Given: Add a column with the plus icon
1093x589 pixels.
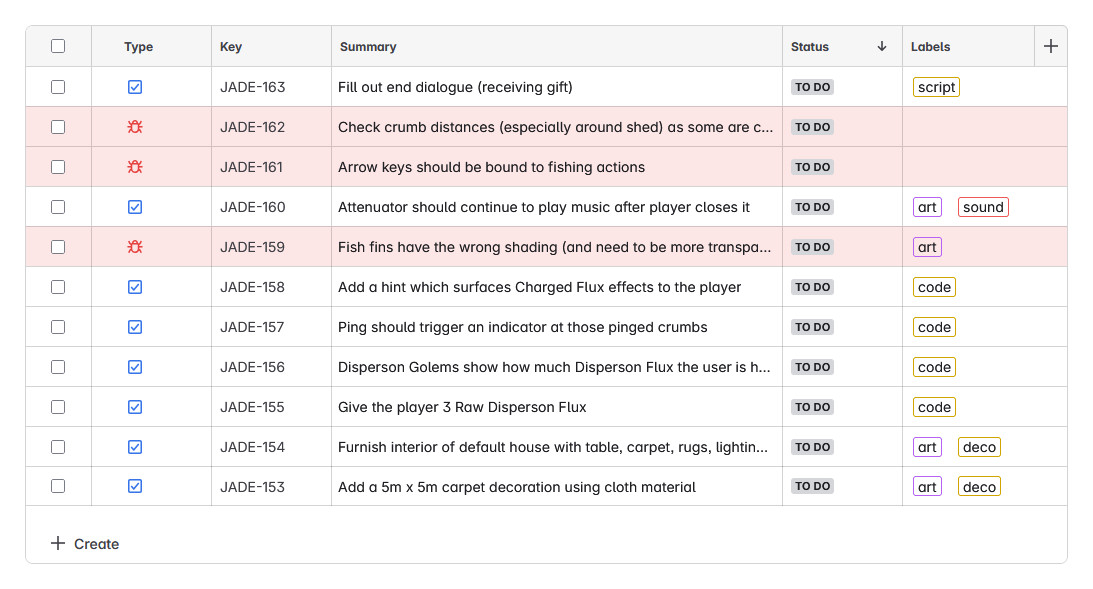Looking at the screenshot, I should [x=1050, y=47].
